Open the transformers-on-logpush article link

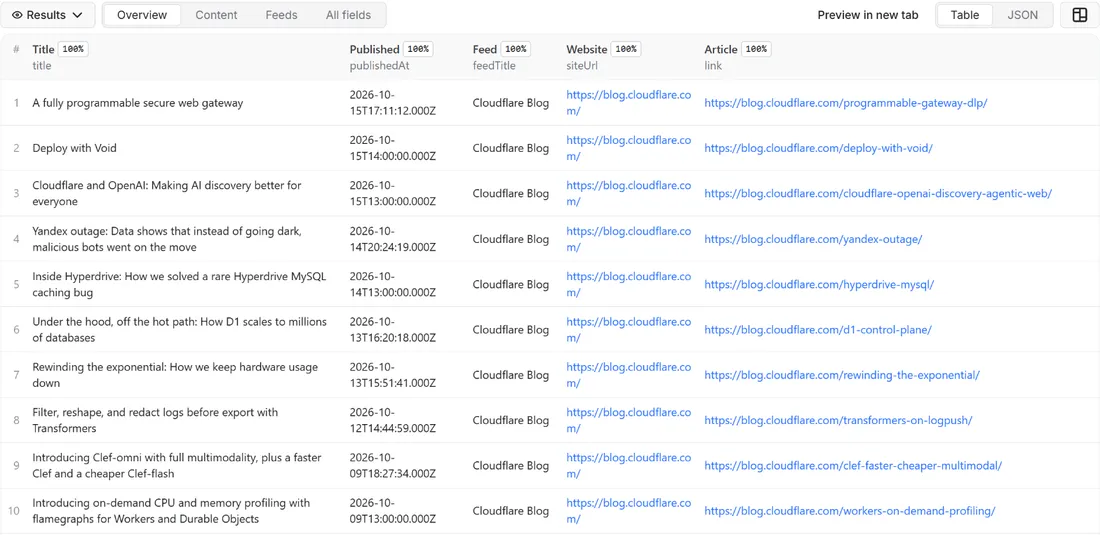tap(838, 420)
